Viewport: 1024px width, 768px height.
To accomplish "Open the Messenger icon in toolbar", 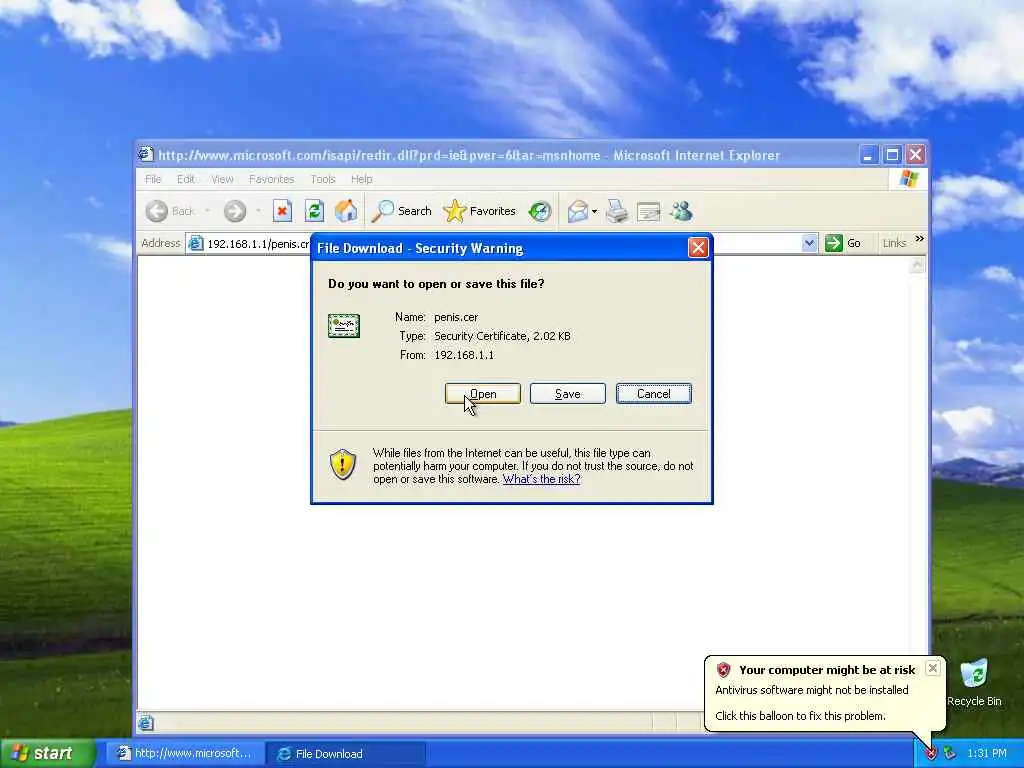I will pos(681,211).
